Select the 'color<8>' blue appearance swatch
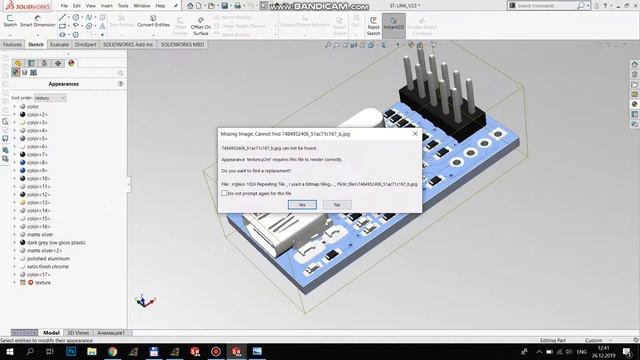 tap(22, 162)
